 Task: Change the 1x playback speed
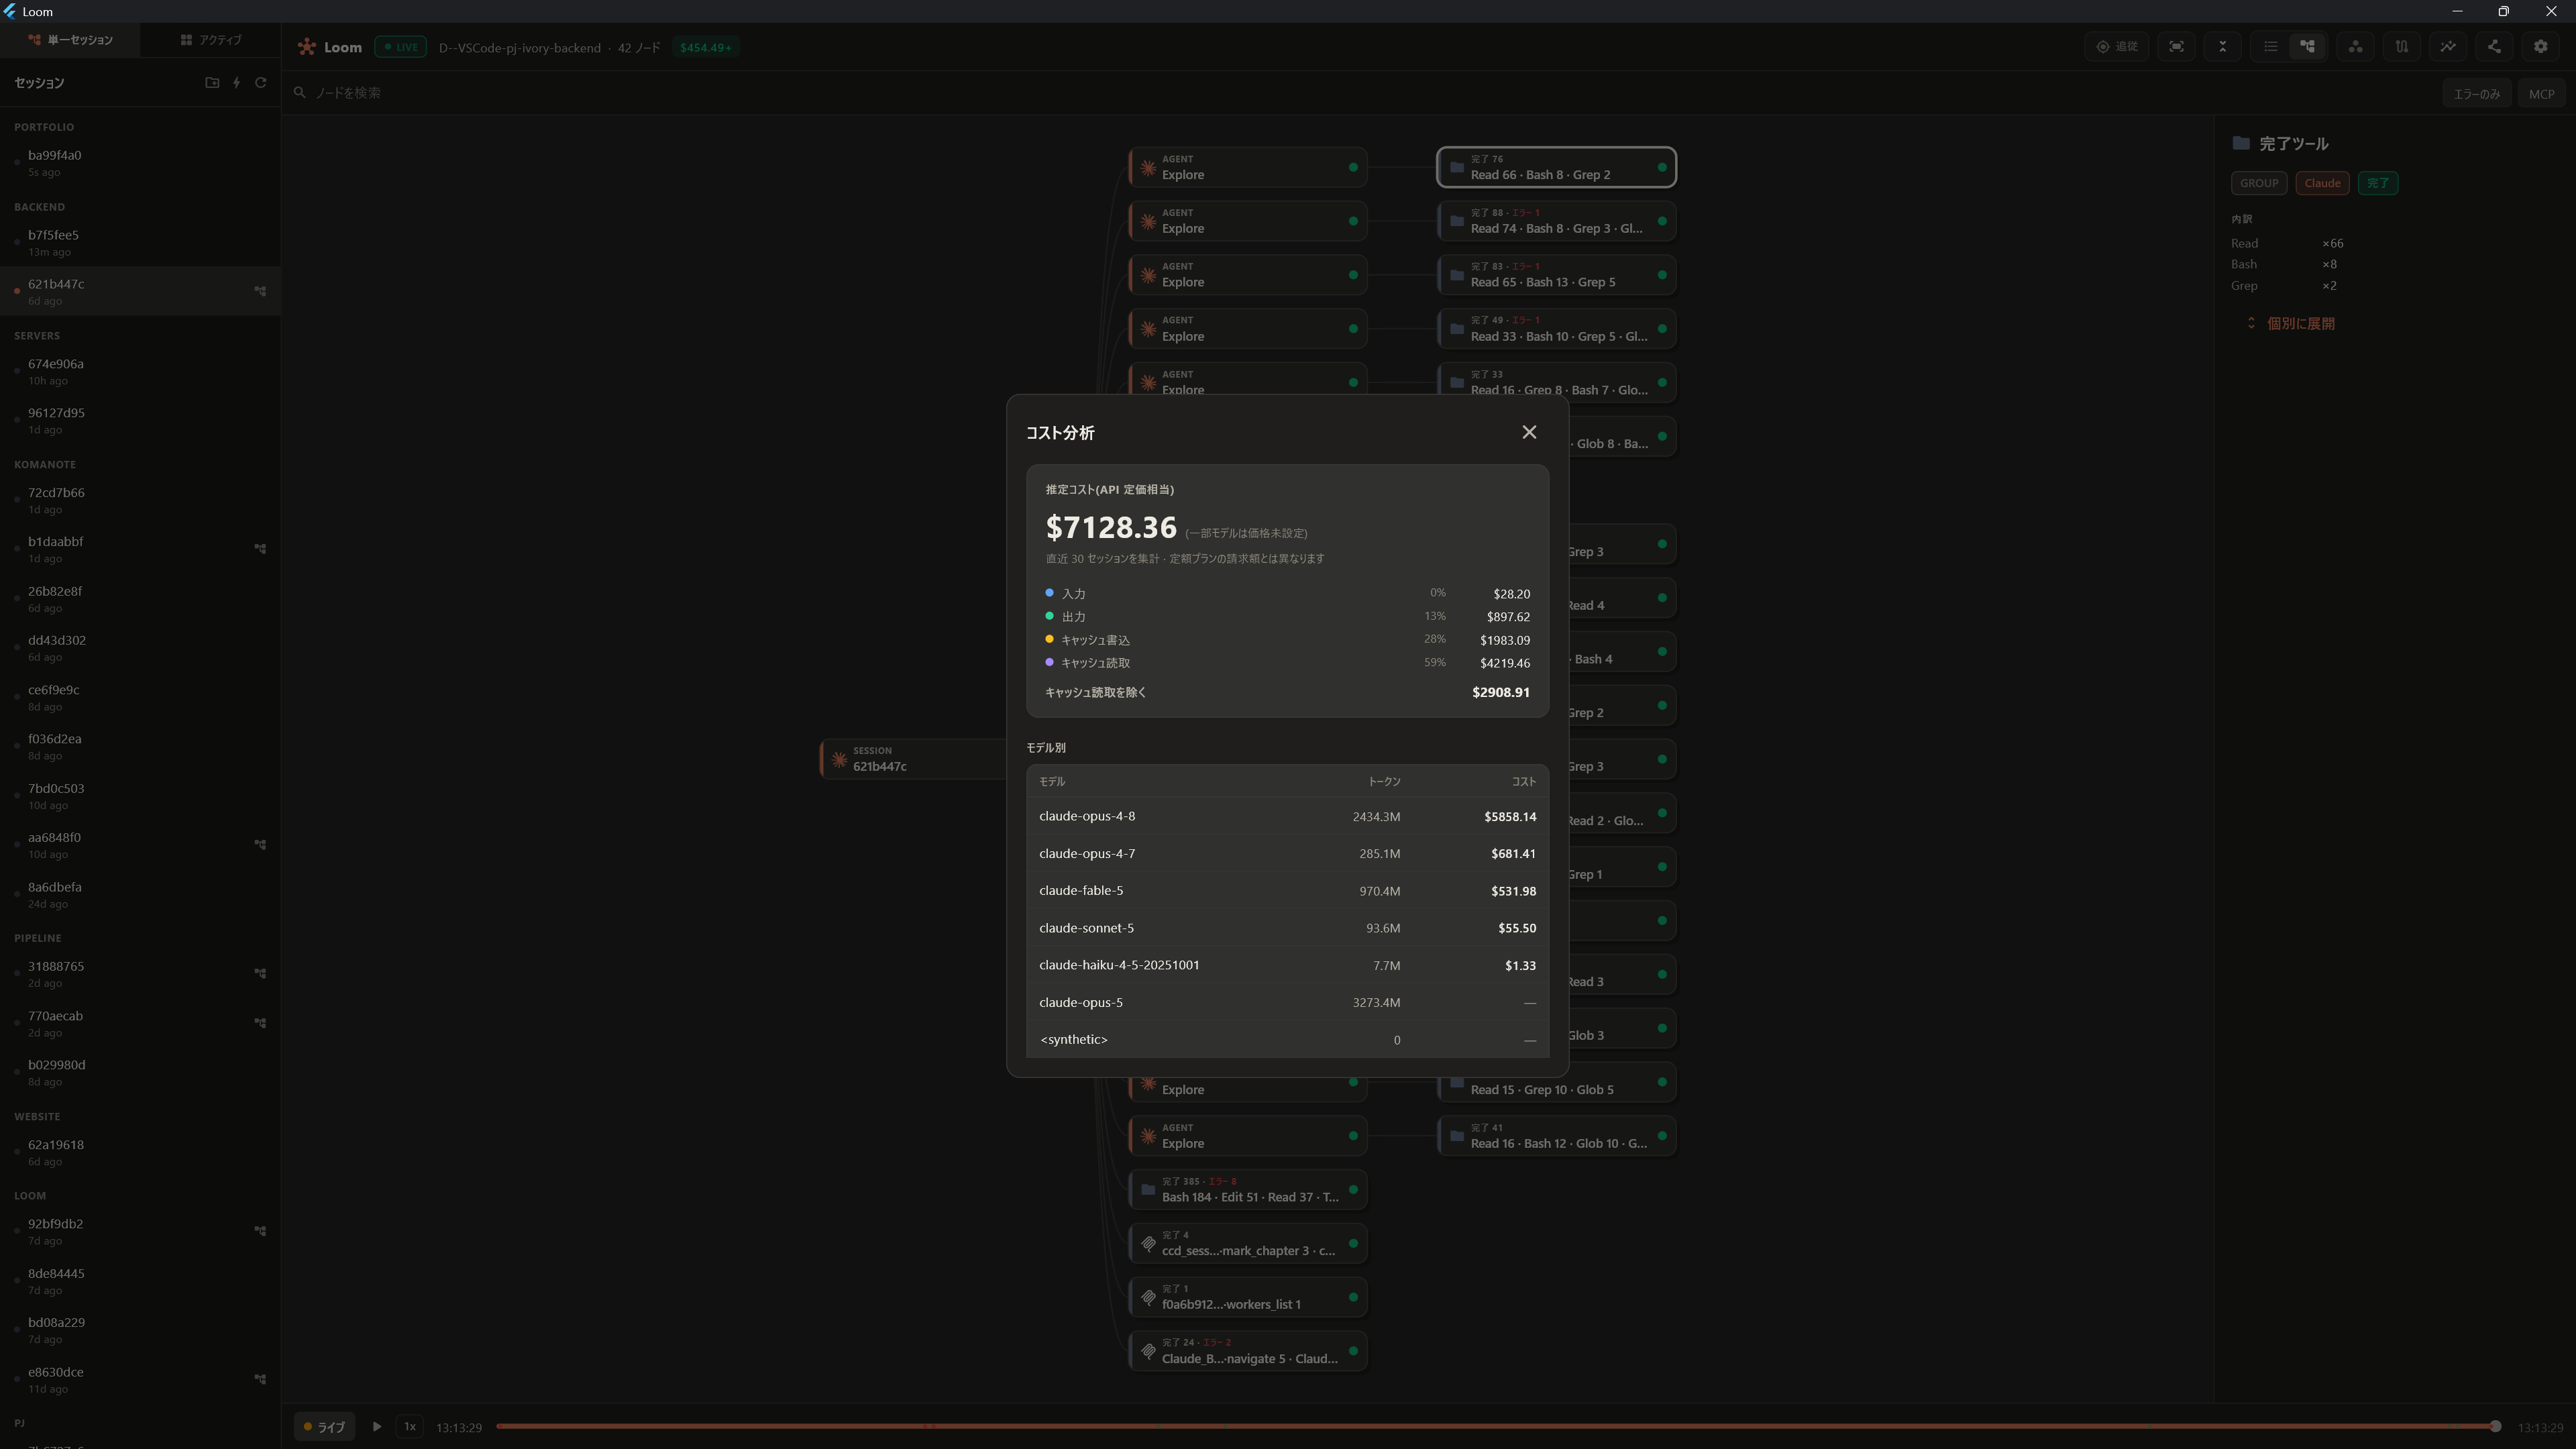[x=409, y=1427]
